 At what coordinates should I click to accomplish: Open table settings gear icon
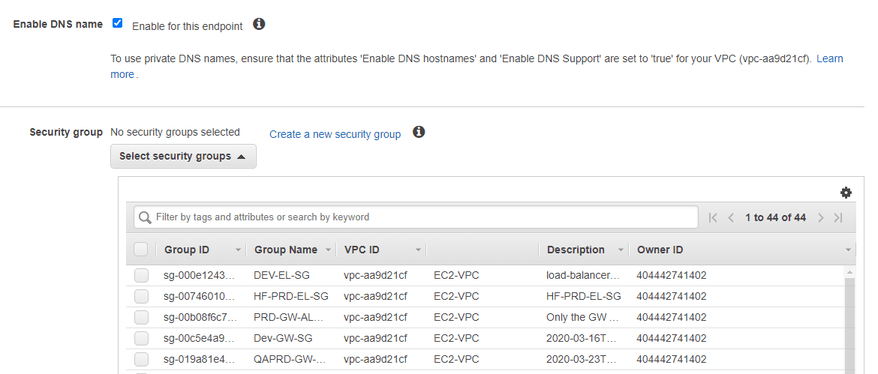pos(846,193)
